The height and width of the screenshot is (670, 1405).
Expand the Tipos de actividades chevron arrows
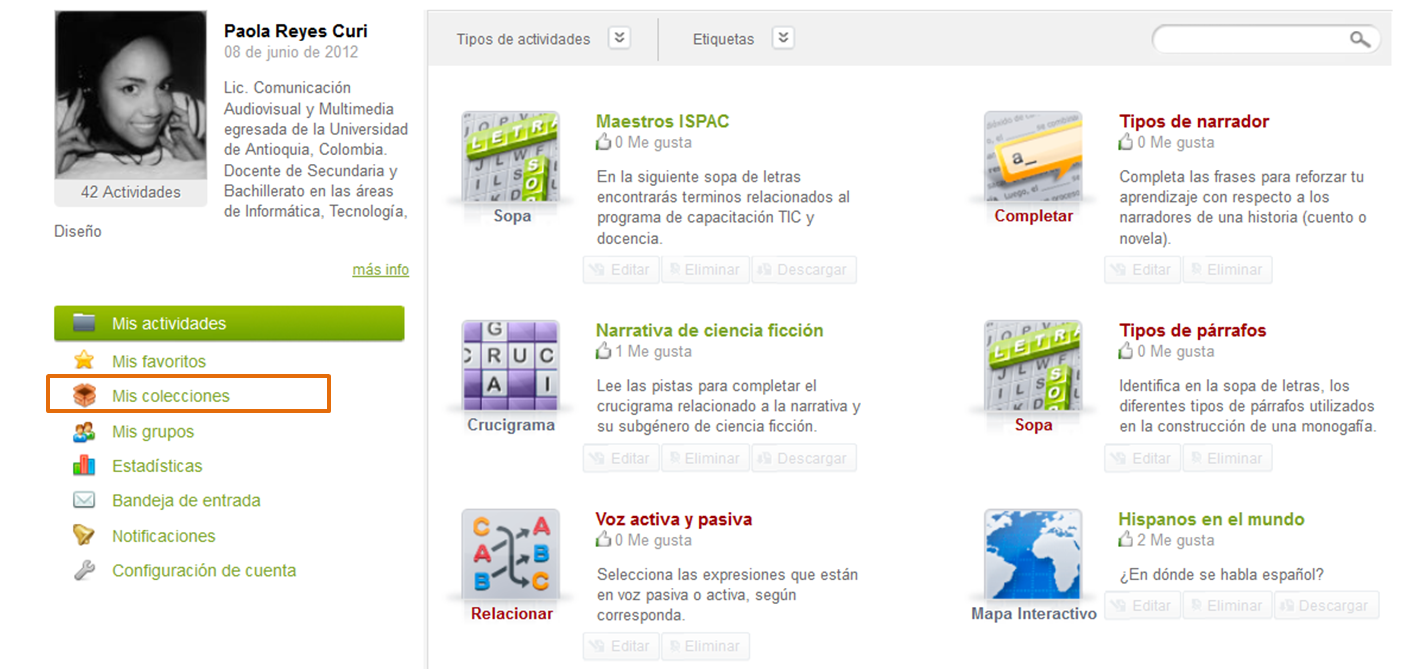[x=619, y=37]
